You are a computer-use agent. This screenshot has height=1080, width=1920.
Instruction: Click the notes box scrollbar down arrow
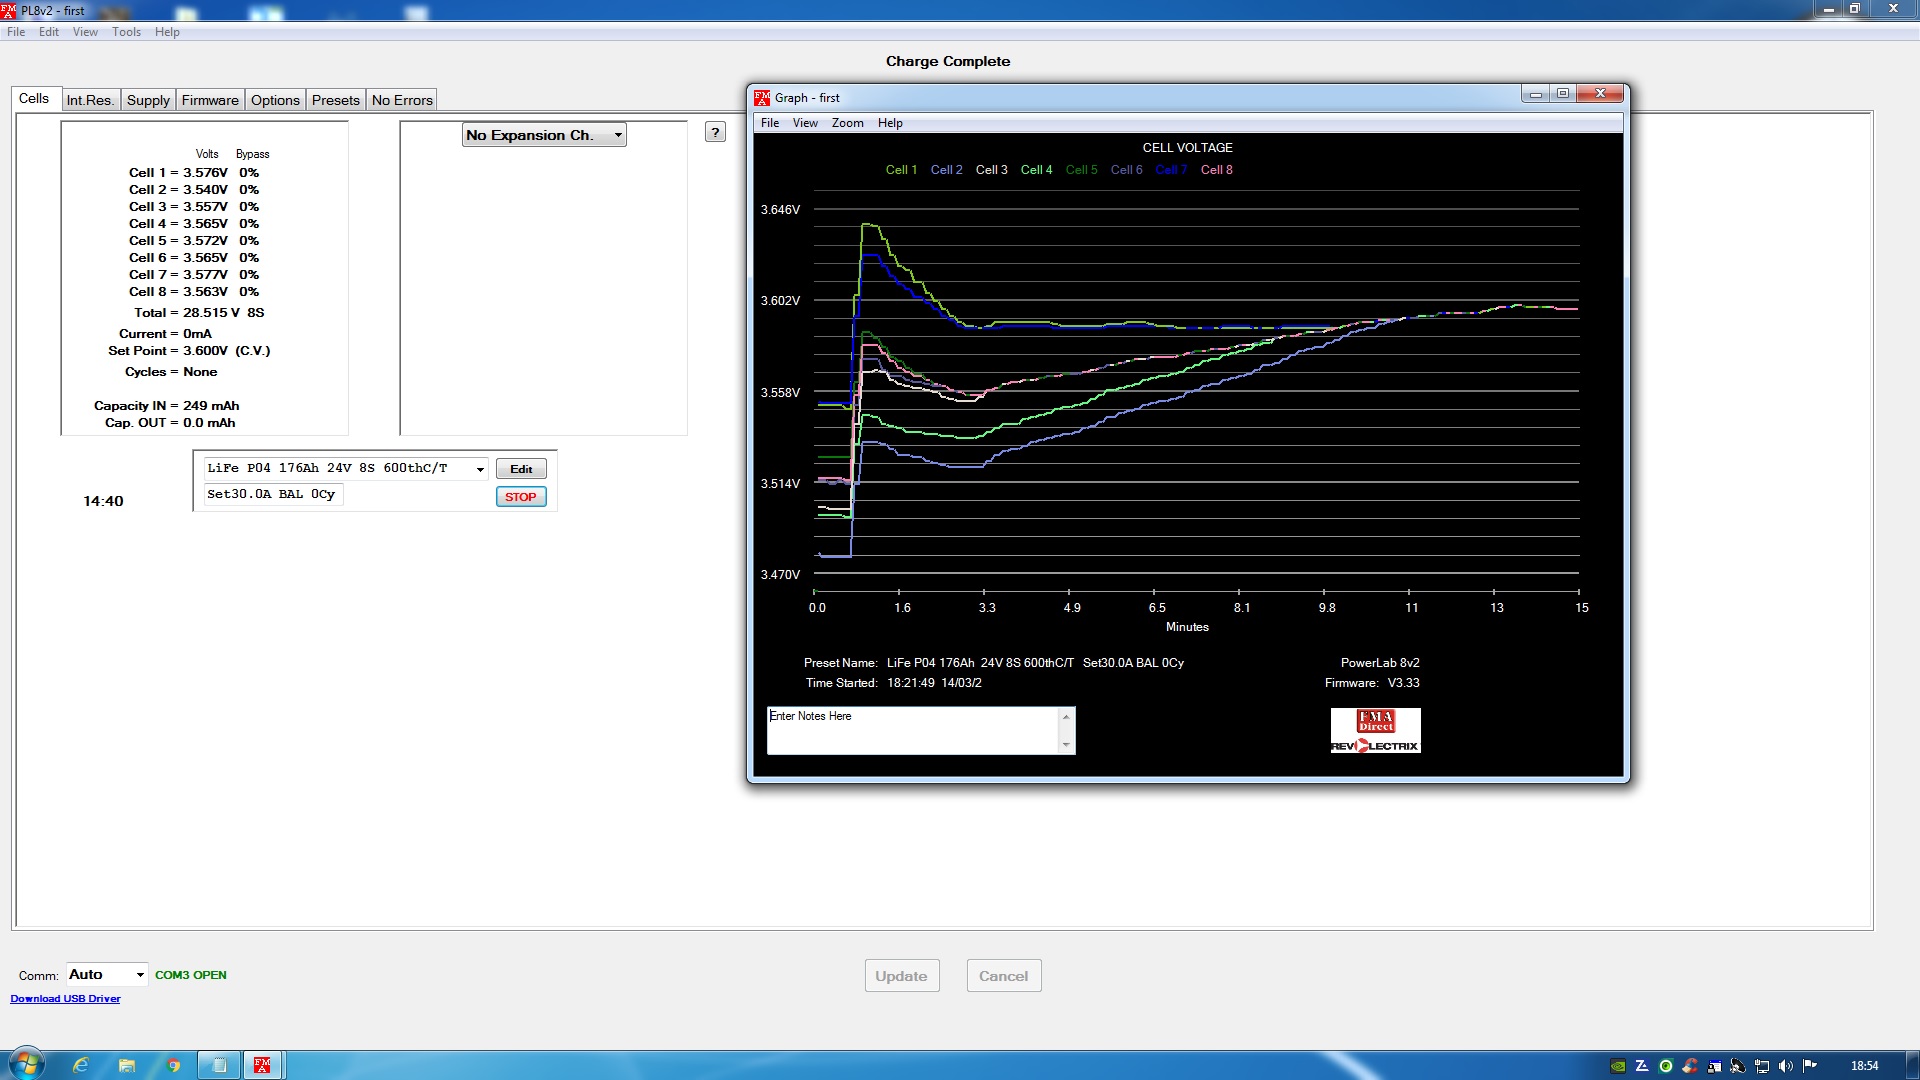click(x=1066, y=745)
